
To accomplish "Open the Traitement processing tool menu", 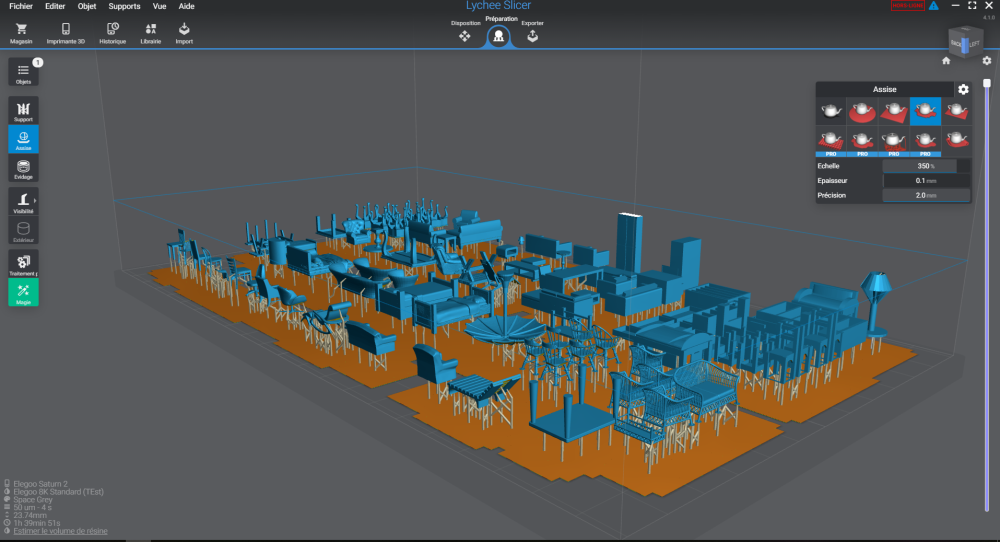I will click(23, 263).
